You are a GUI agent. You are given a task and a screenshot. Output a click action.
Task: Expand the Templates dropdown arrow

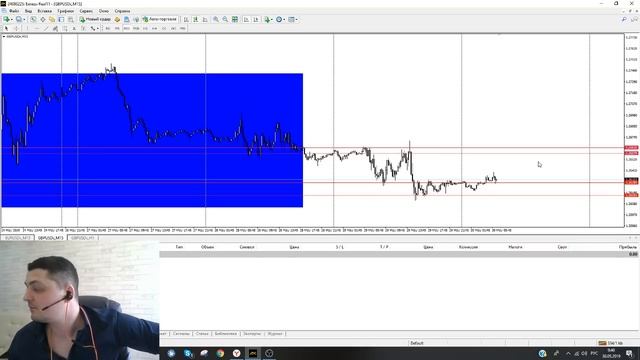click(297, 19)
